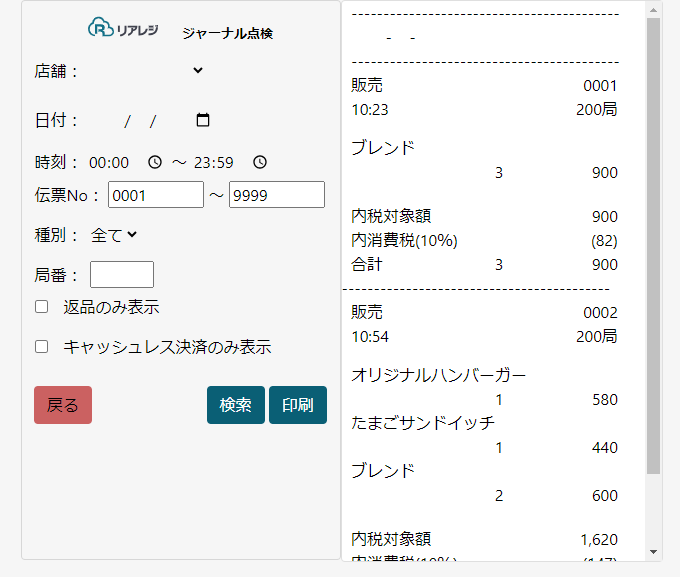Enable 返品のみ表示 checkbox
This screenshot has width=680, height=577.
point(42,307)
